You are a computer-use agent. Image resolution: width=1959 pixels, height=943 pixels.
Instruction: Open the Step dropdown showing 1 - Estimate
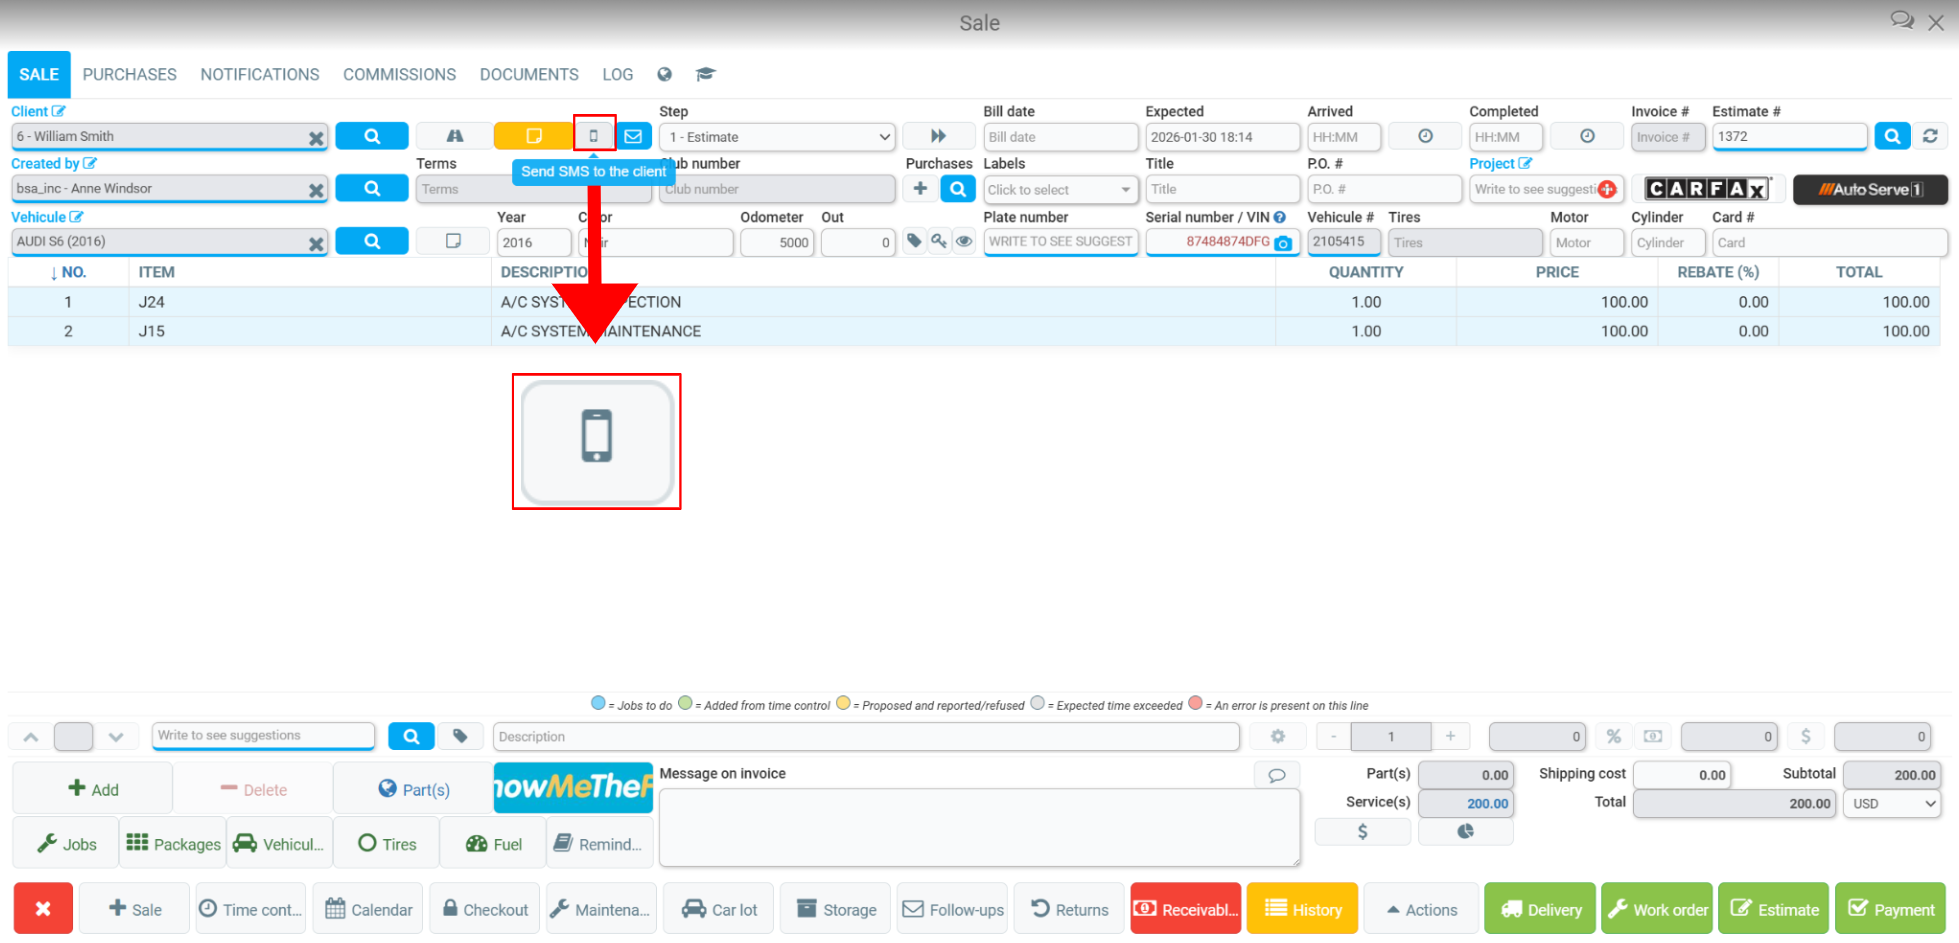tap(777, 136)
